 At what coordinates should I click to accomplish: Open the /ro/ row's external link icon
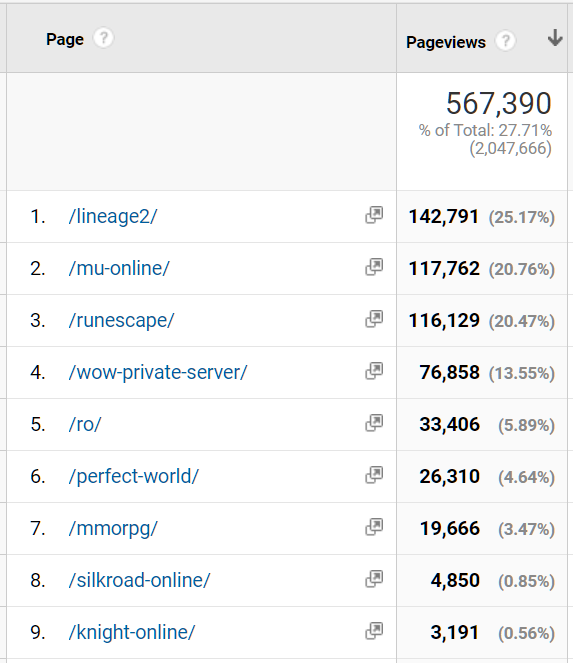[x=374, y=423]
